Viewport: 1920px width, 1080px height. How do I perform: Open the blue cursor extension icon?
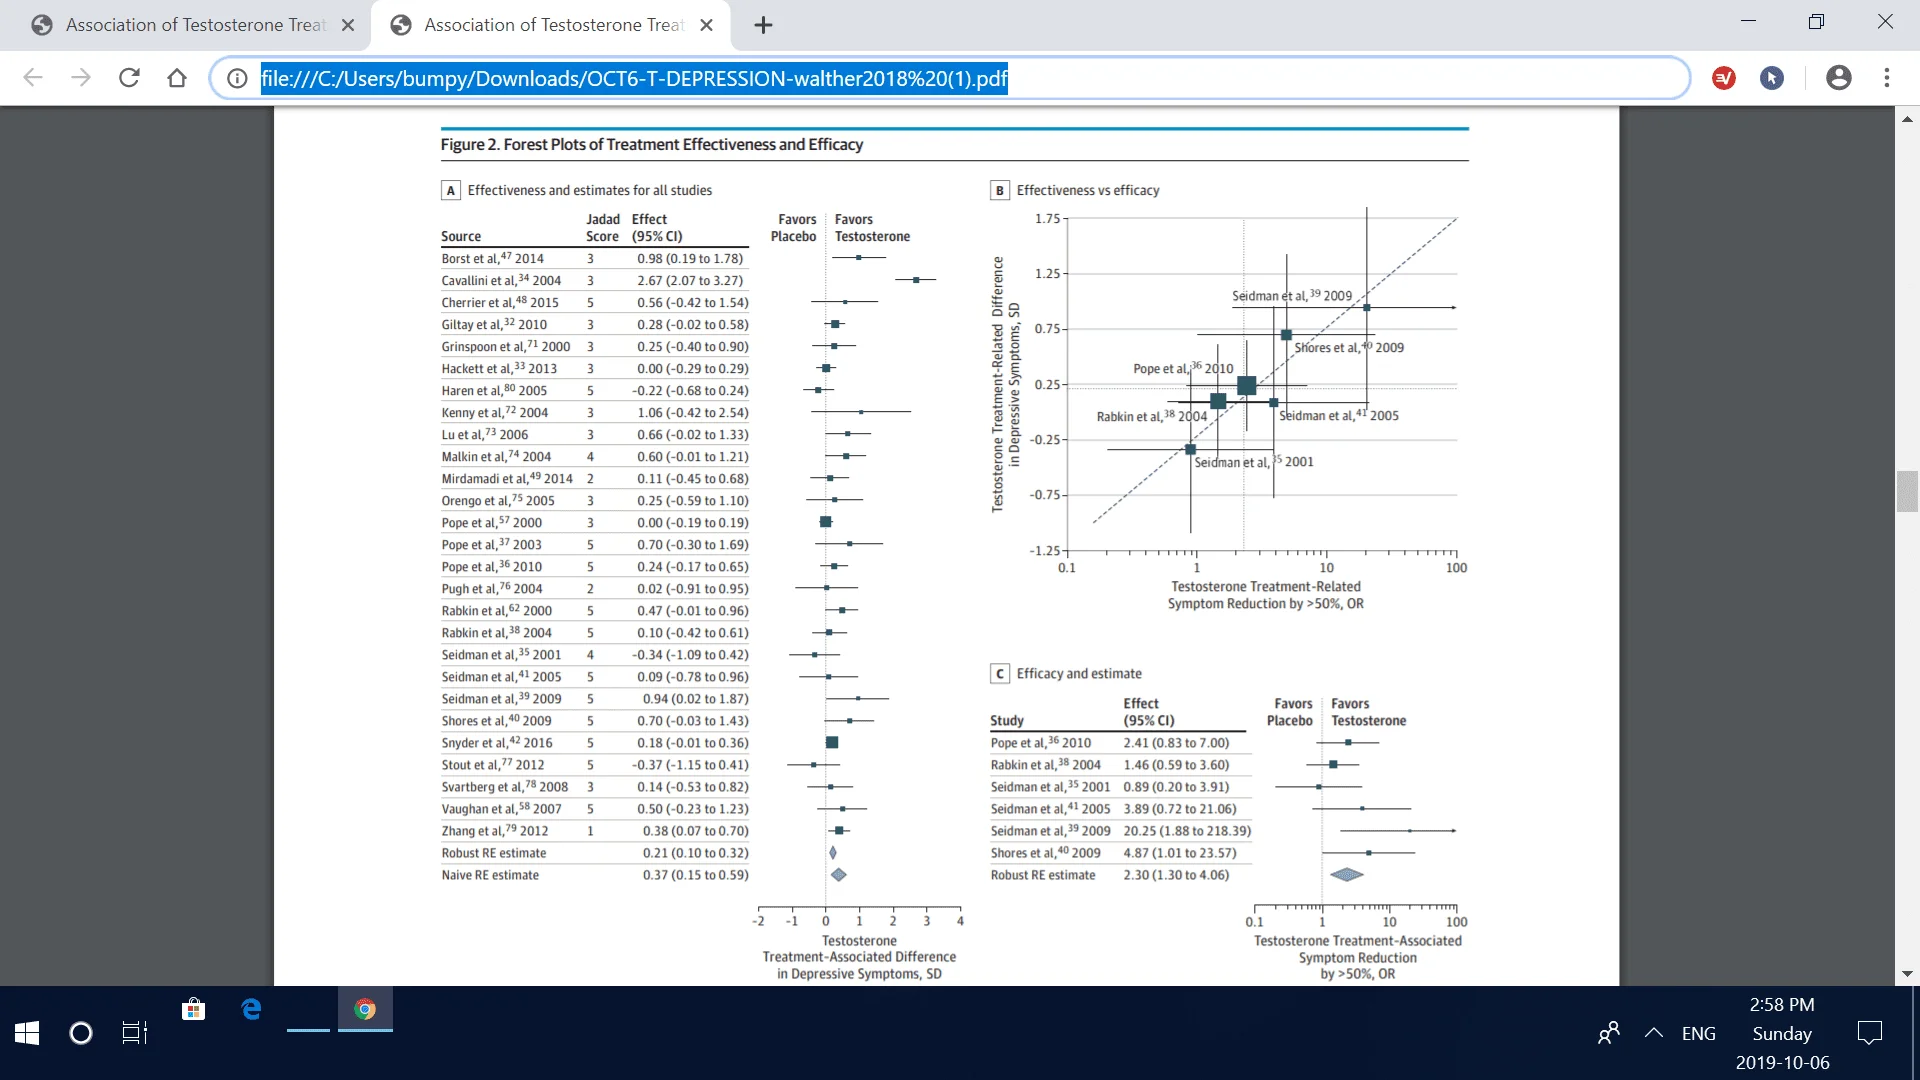point(1772,78)
